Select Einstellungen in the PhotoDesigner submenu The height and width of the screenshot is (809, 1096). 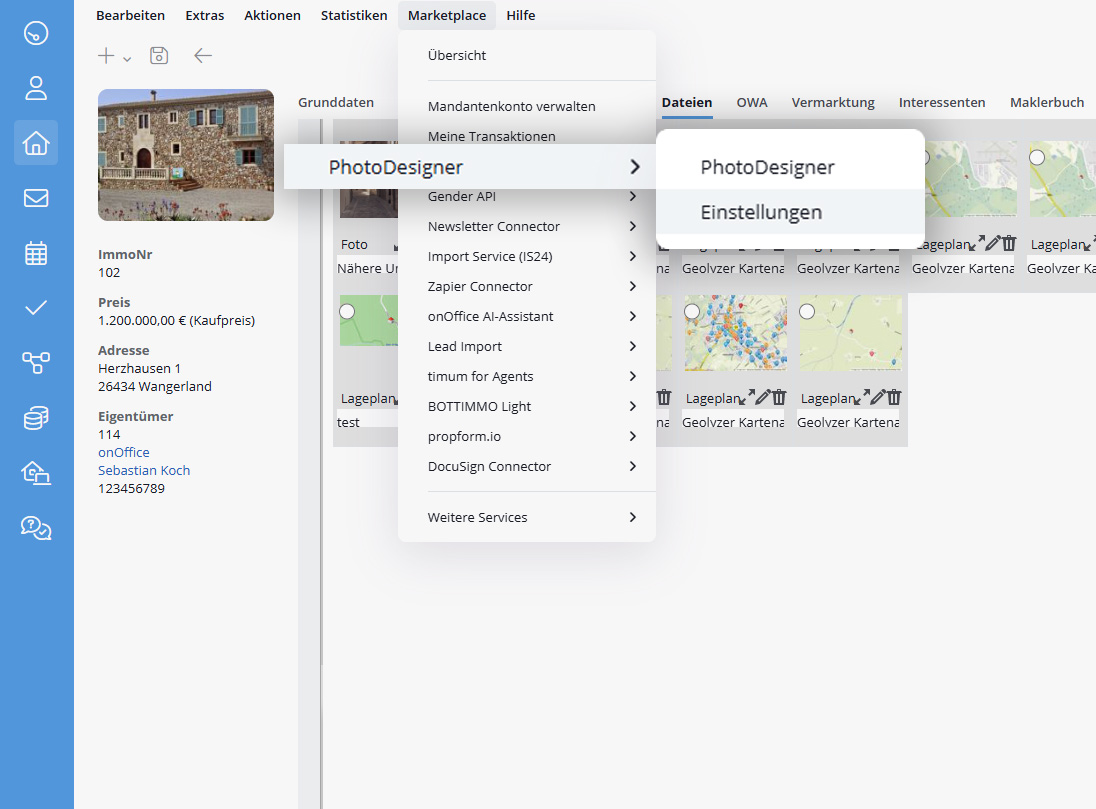(761, 212)
